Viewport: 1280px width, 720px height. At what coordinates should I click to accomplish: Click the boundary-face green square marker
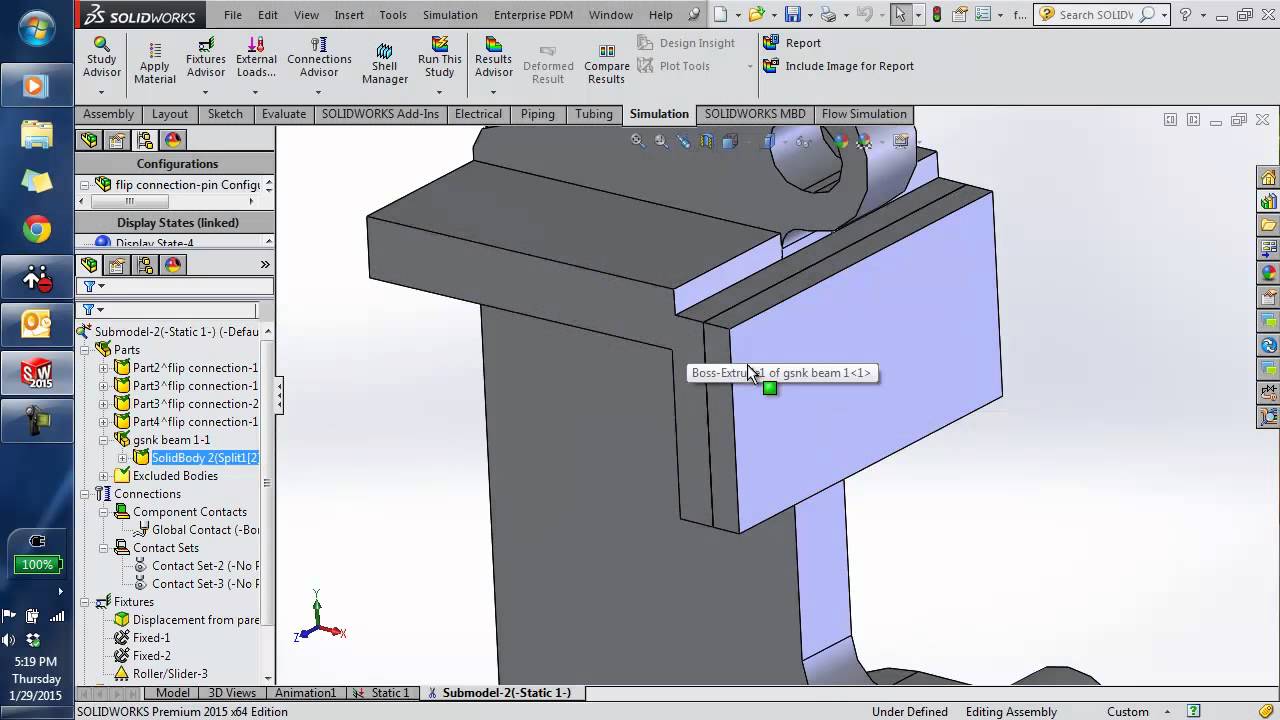click(x=769, y=388)
